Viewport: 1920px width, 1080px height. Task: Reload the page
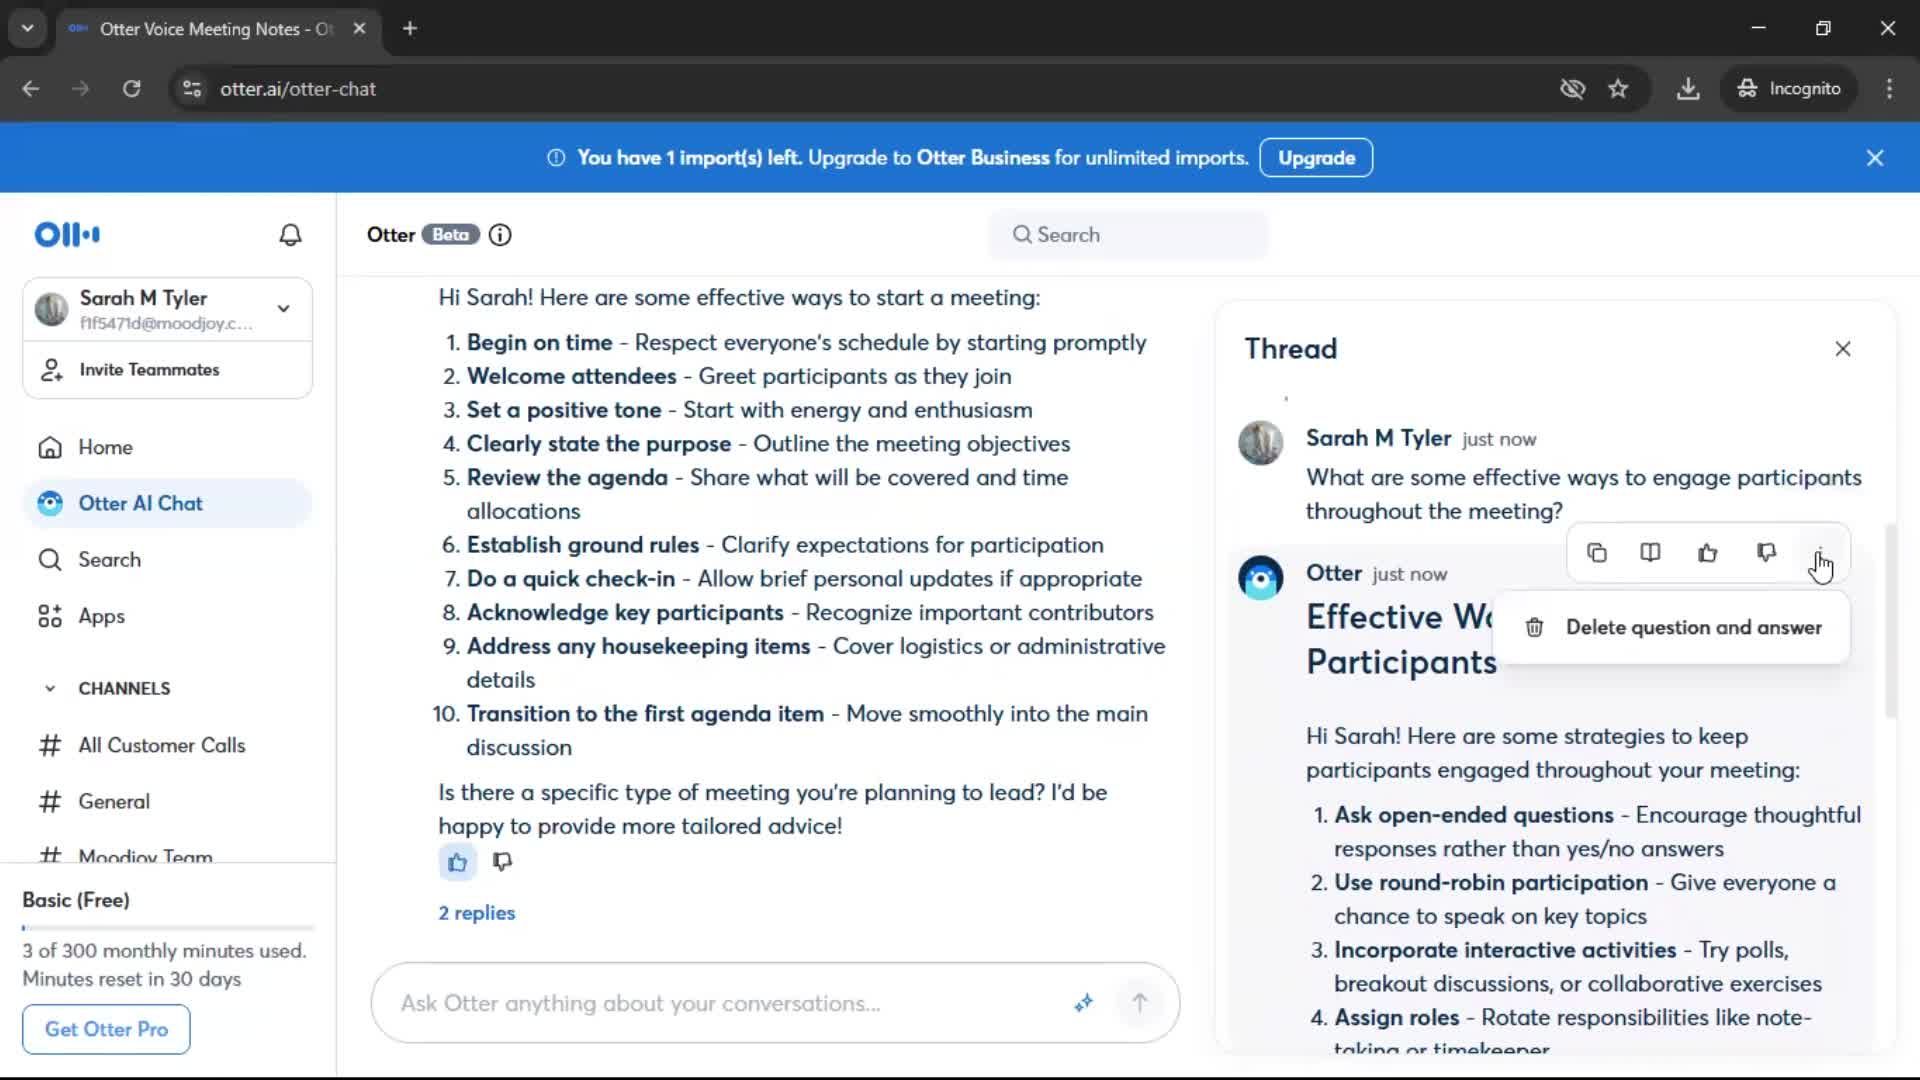(131, 89)
